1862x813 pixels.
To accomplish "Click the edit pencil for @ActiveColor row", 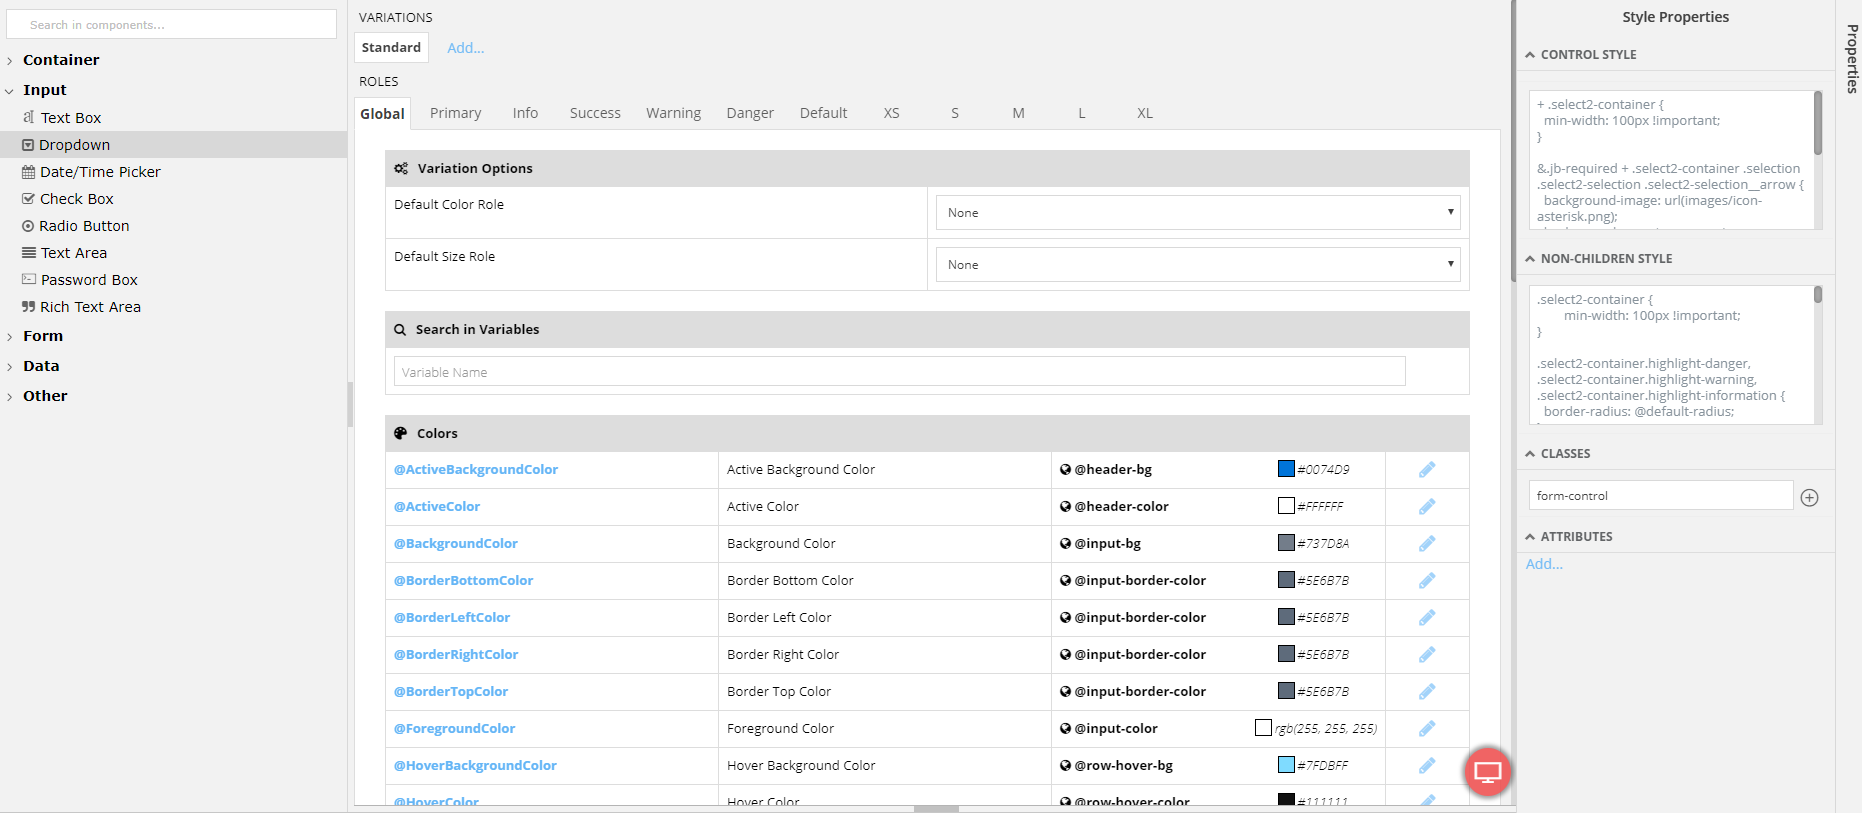I will tap(1427, 507).
